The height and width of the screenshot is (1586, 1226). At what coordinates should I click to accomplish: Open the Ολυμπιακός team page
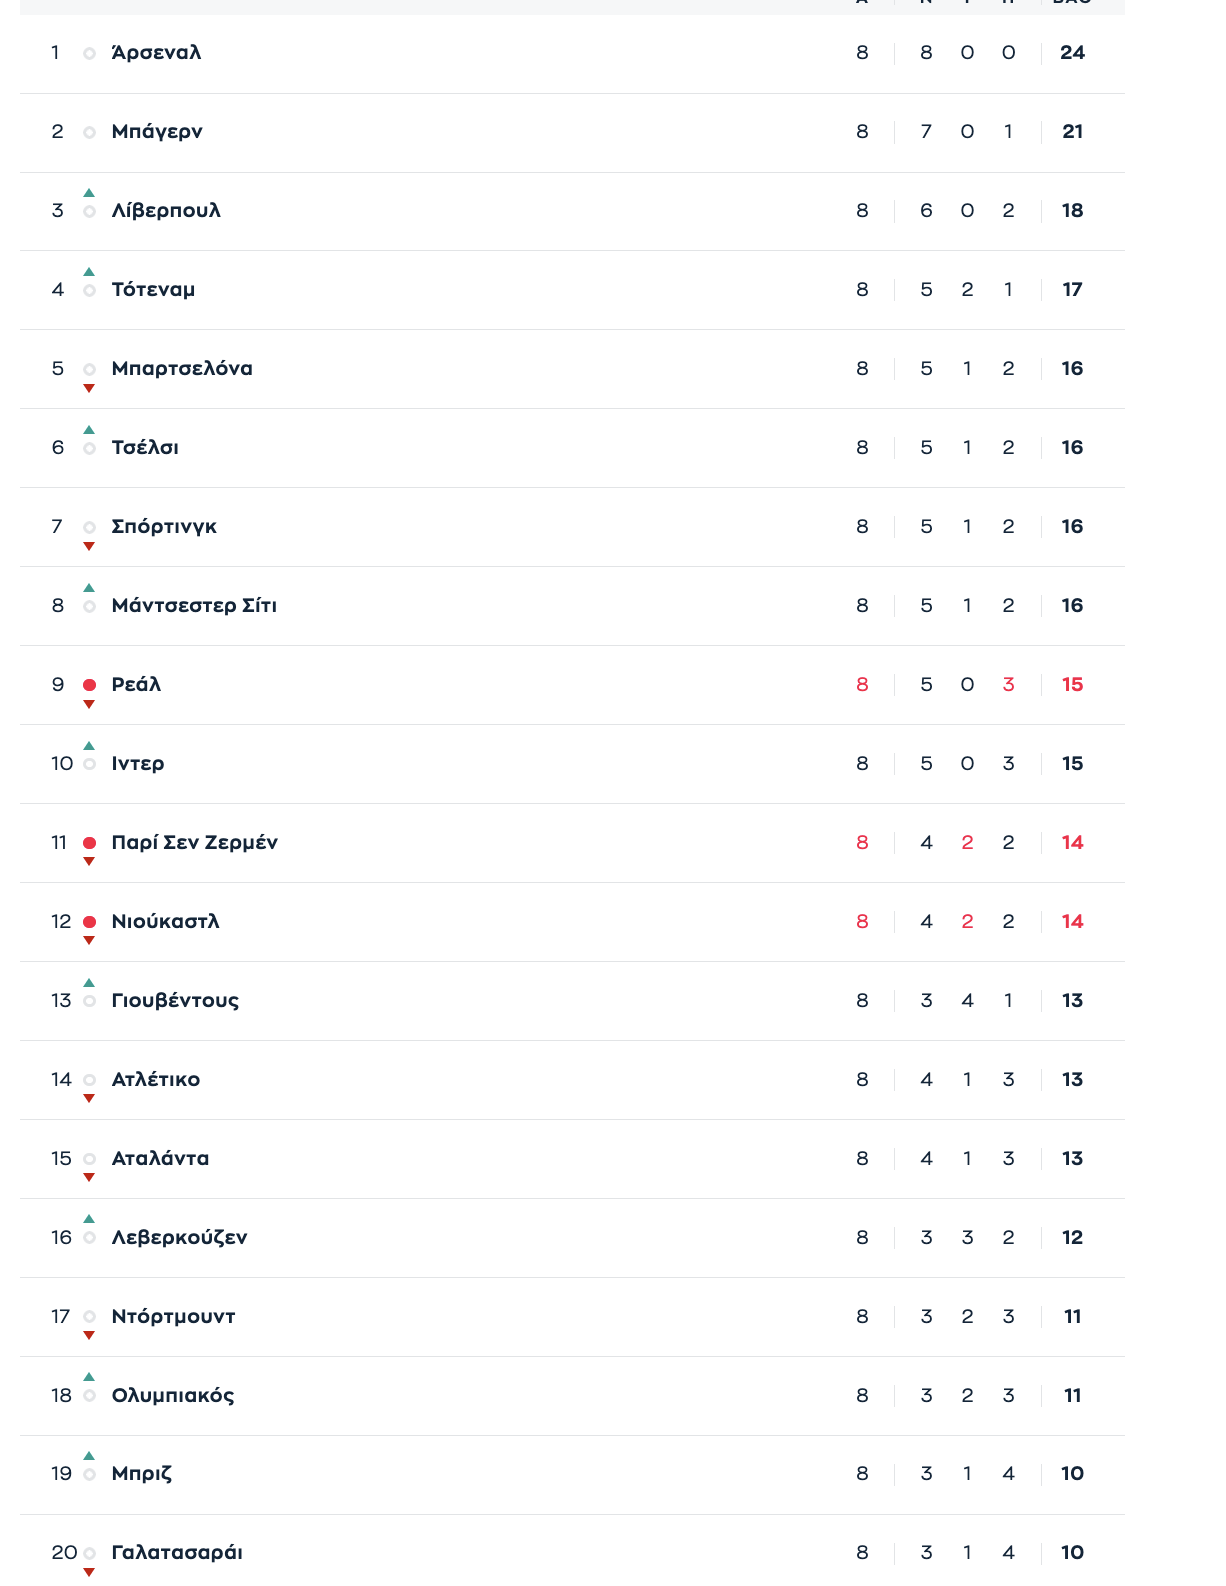(173, 1395)
